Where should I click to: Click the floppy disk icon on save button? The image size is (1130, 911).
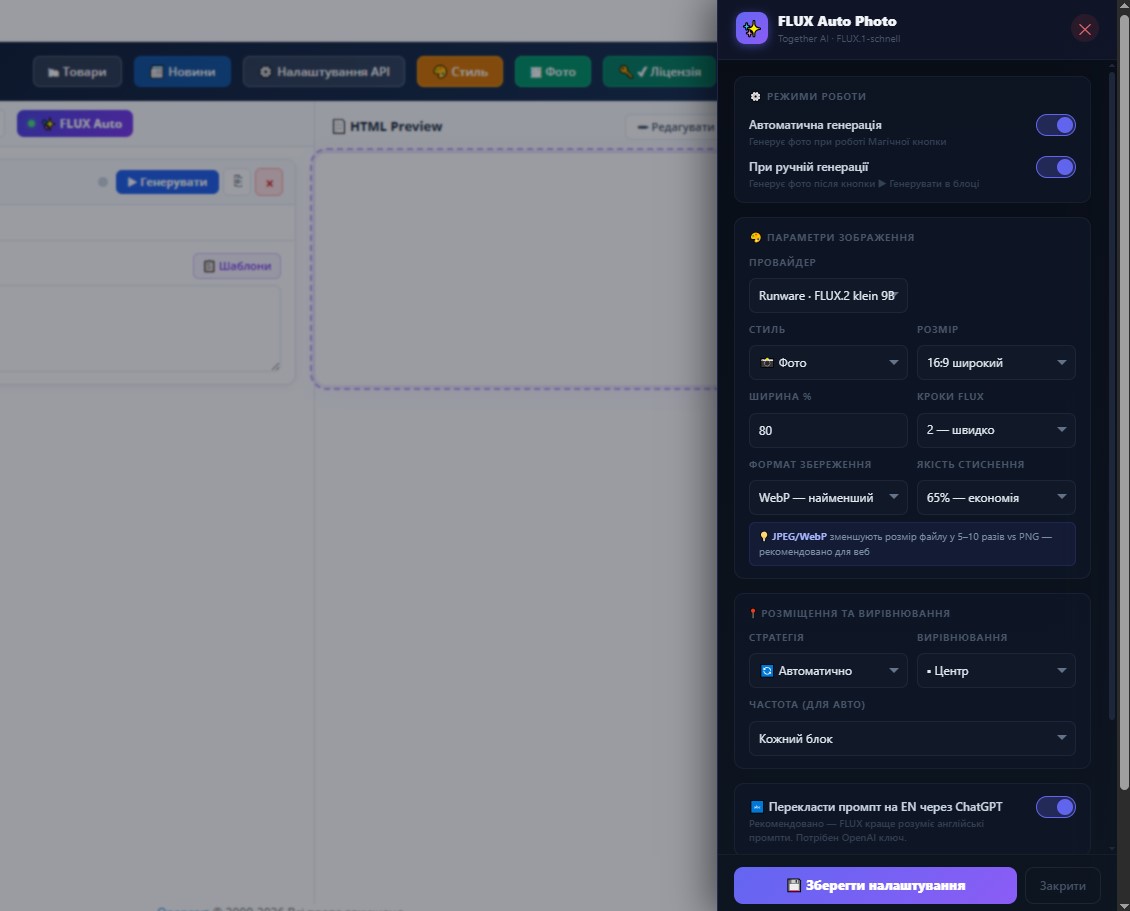click(793, 885)
